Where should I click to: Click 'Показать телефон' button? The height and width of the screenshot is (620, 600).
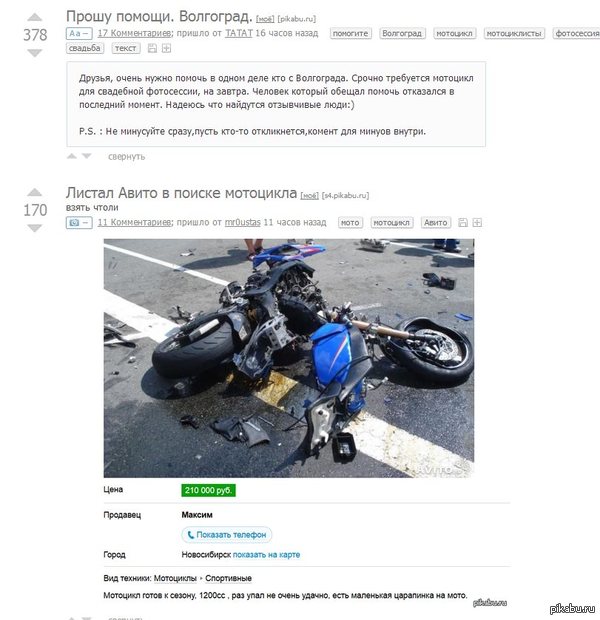click(227, 535)
